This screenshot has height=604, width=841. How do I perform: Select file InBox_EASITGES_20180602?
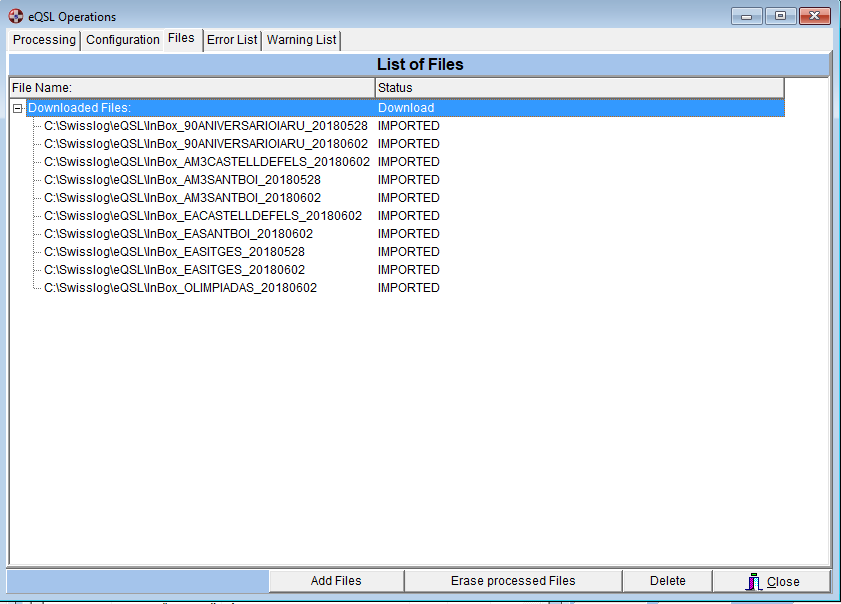(174, 270)
